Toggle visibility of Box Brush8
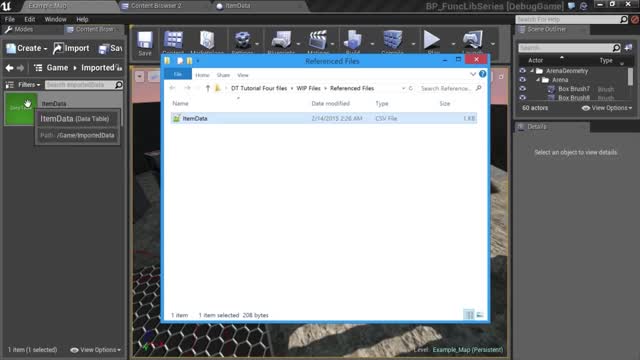Screen dimensions: 640x360 (522, 98)
